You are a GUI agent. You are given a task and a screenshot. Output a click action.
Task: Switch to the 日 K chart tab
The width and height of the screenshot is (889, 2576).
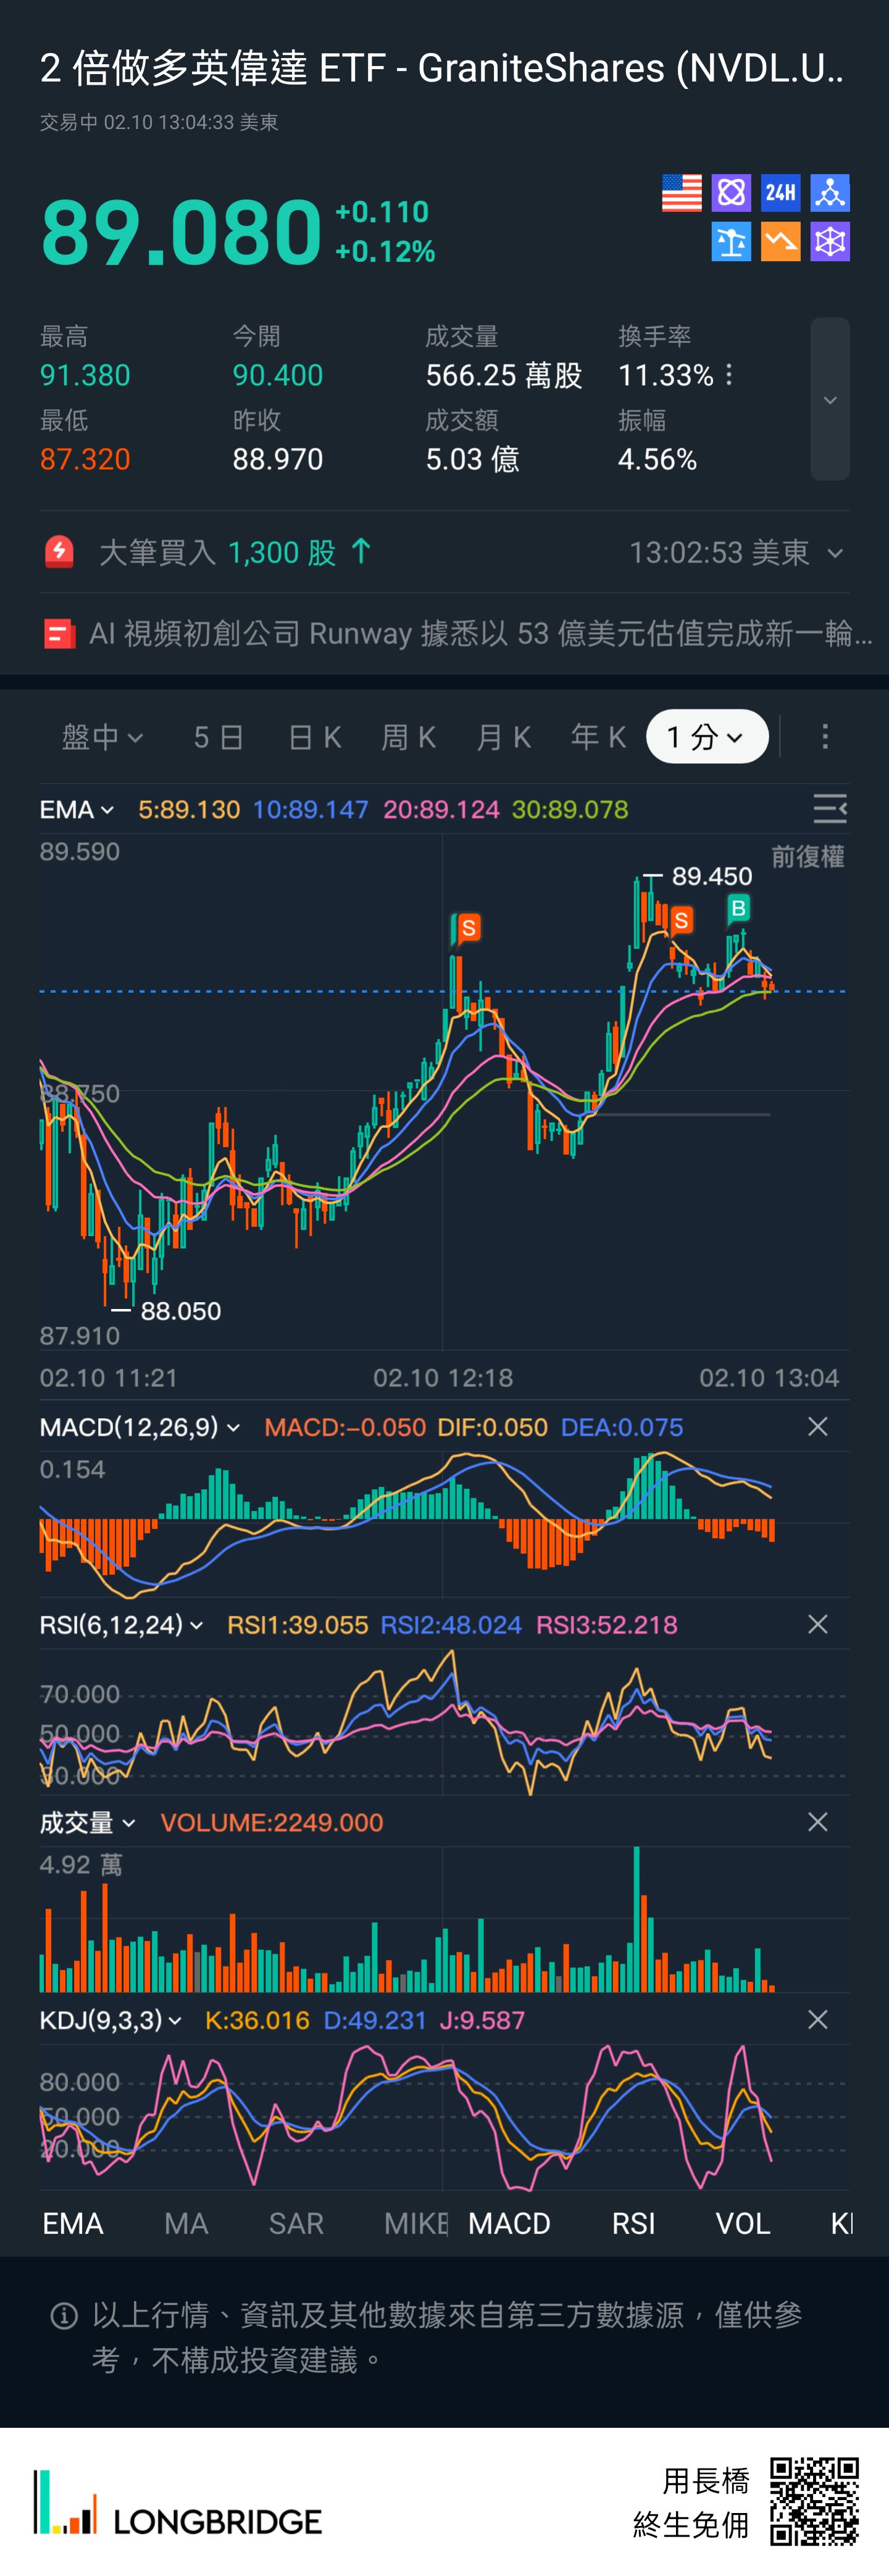click(x=314, y=737)
